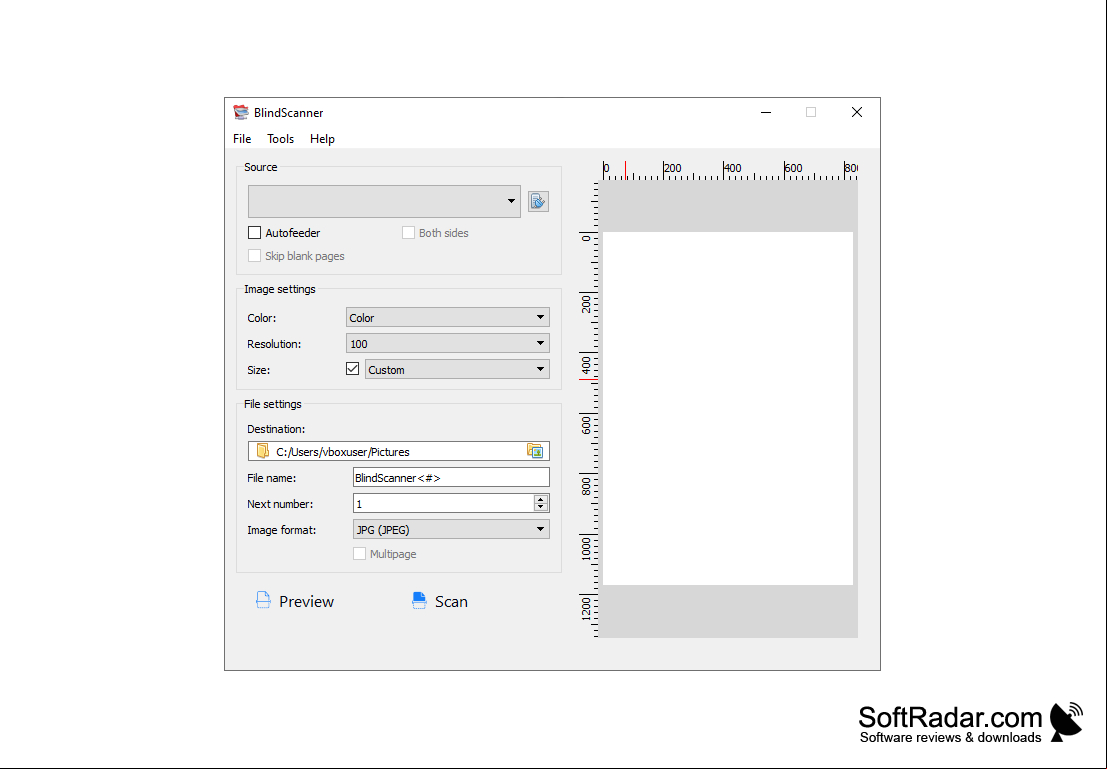Viewport: 1107px width, 769px height.
Task: Minimize the BlindScanner window
Action: tap(766, 112)
